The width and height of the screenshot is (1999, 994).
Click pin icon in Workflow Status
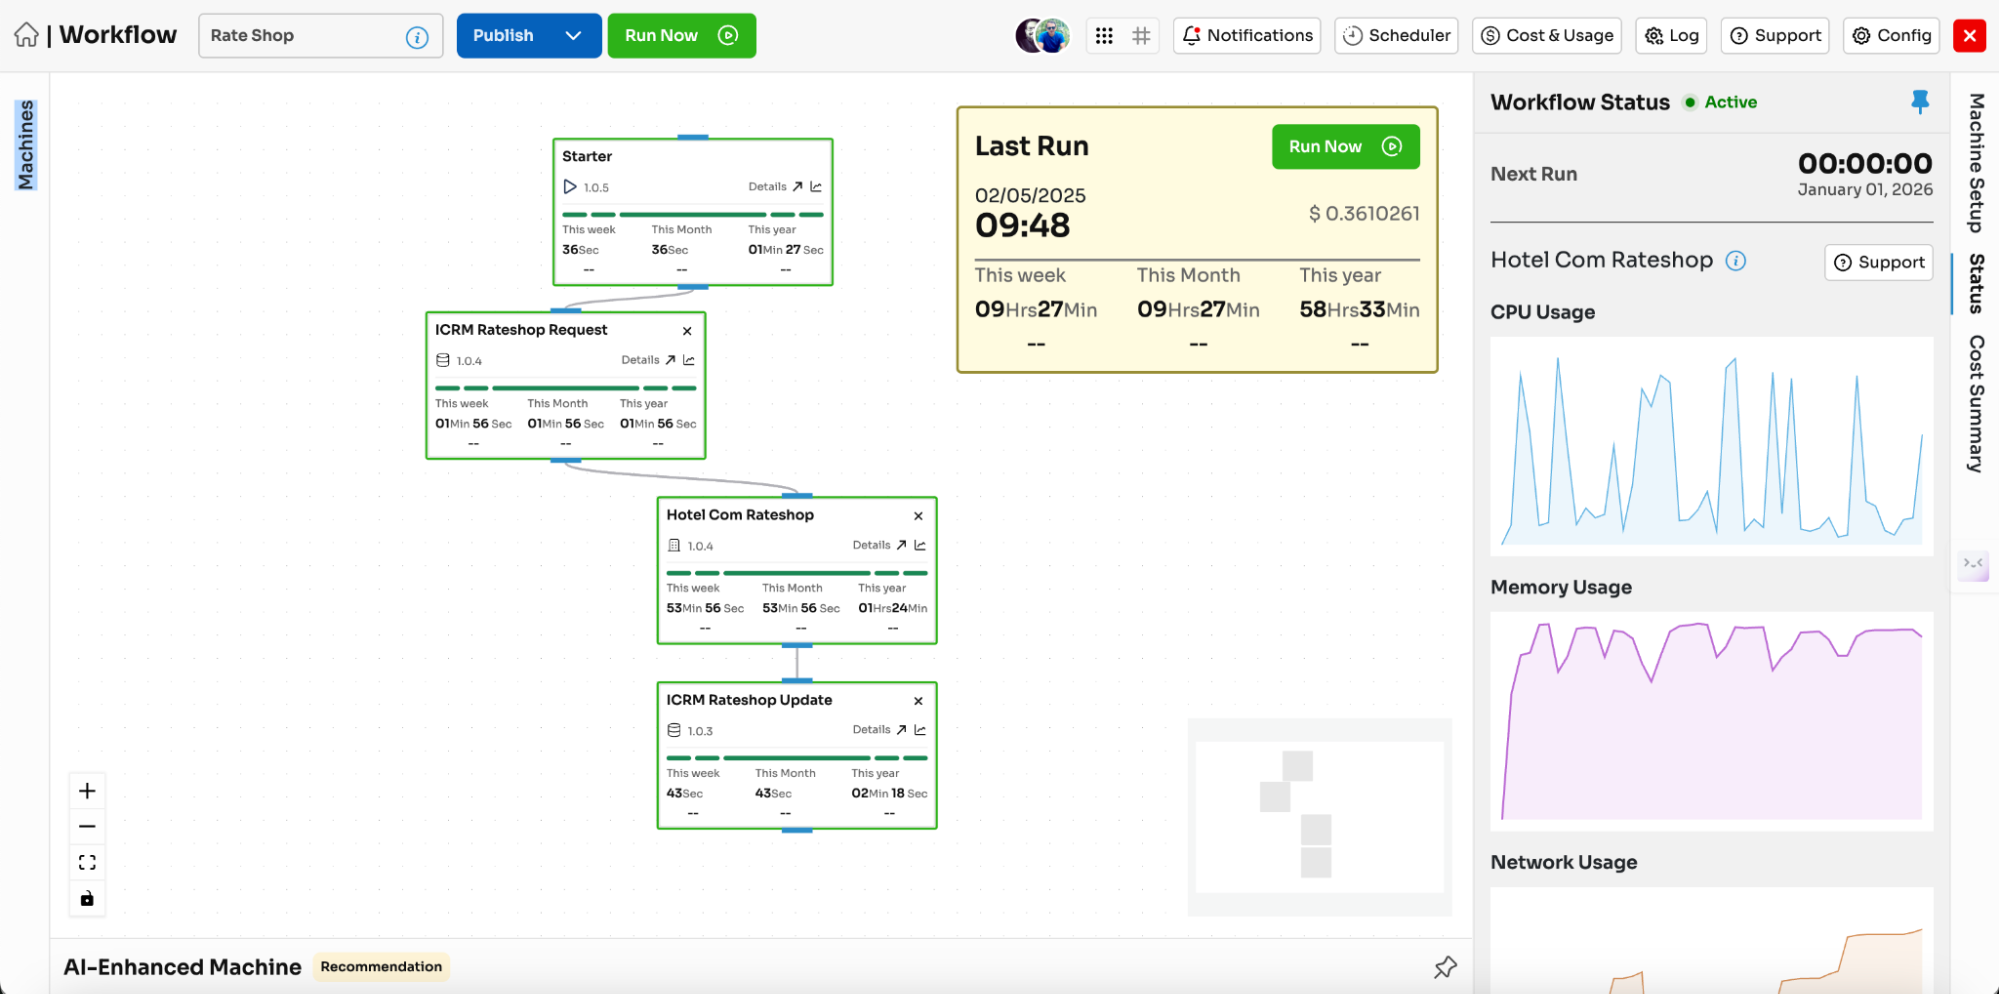(x=1919, y=102)
